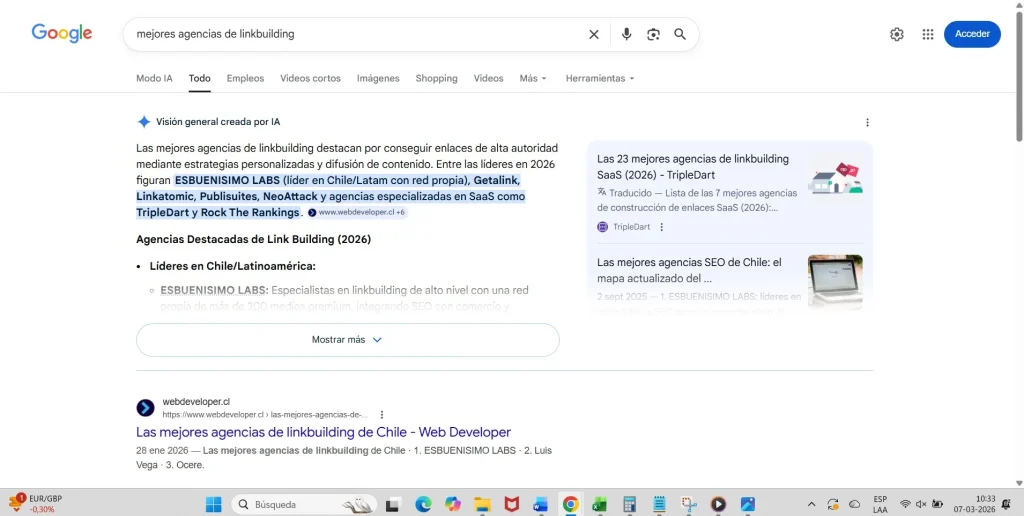The image size is (1024, 516).
Task: Show hidden system tray icons chevron
Action: pyautogui.click(x=811, y=504)
